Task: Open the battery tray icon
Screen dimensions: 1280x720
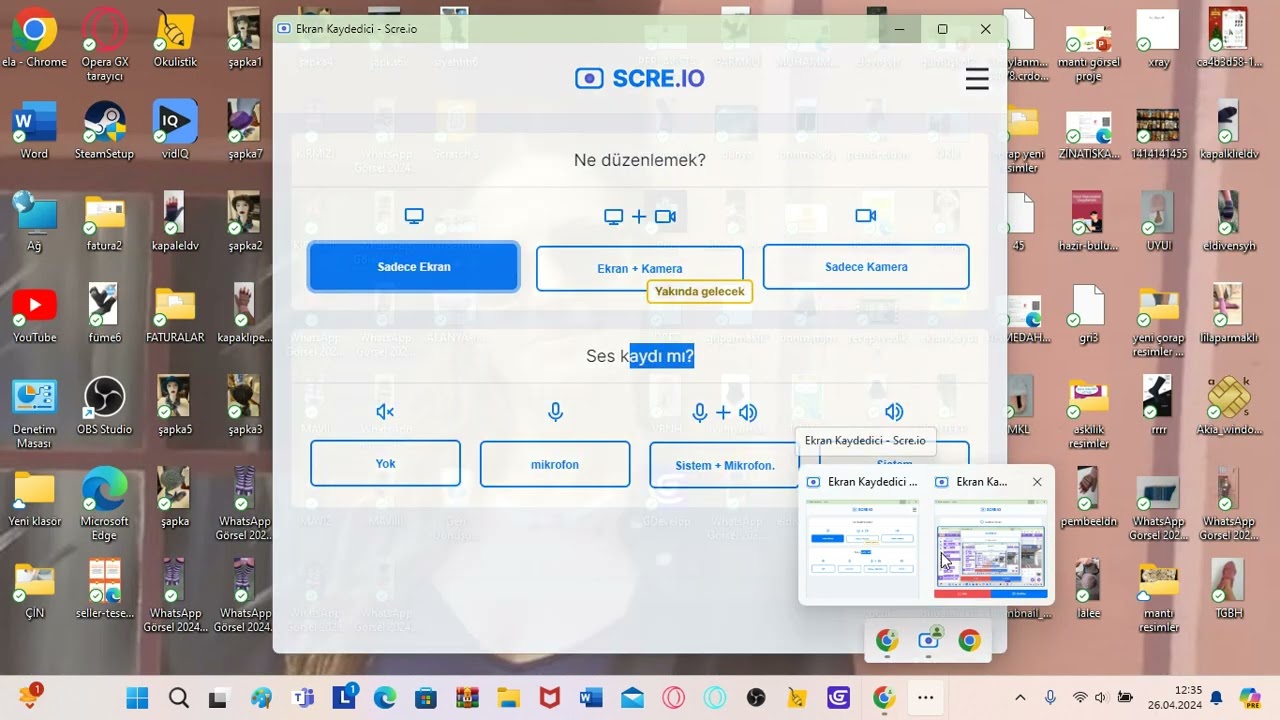Action: pos(1125,698)
